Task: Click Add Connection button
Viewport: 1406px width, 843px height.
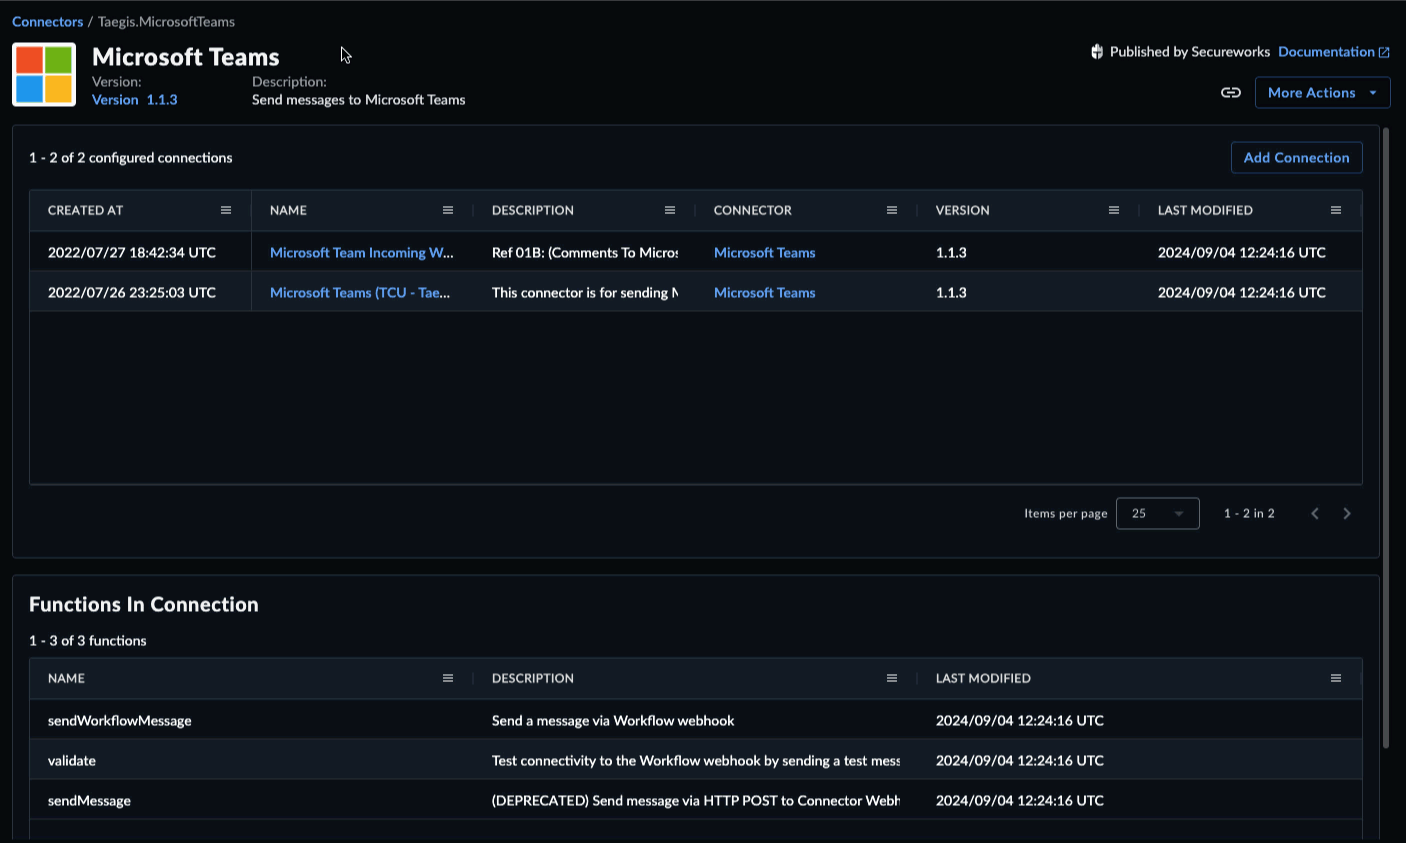Action: 1296,158
